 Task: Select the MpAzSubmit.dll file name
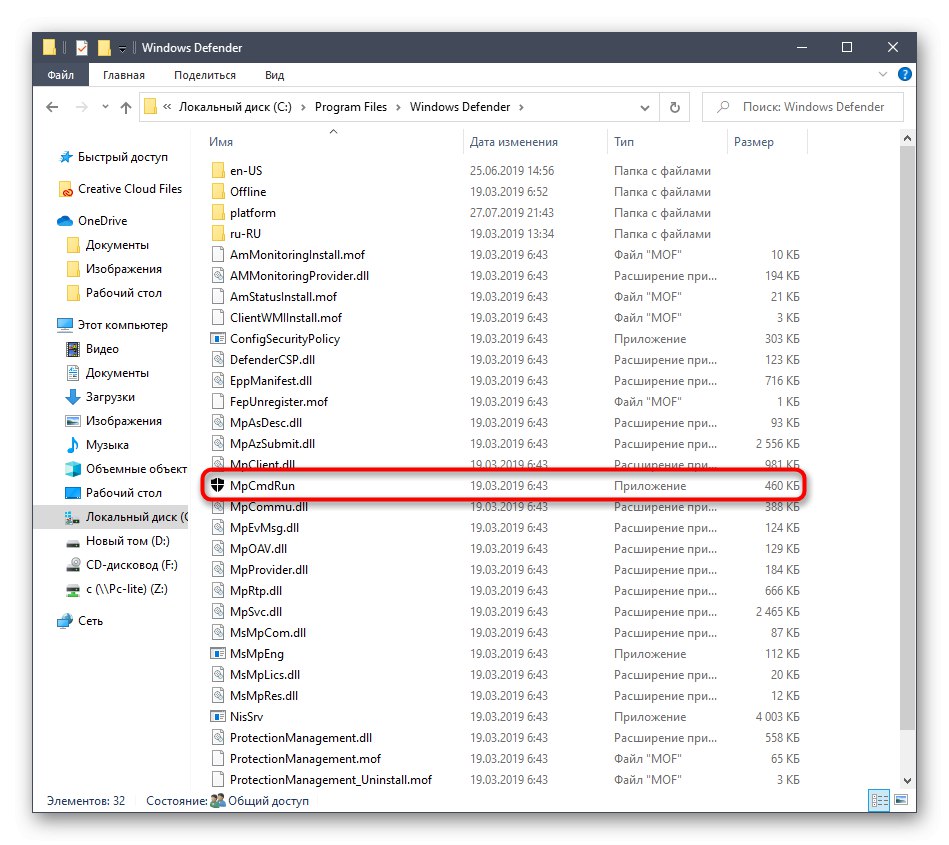coord(272,444)
